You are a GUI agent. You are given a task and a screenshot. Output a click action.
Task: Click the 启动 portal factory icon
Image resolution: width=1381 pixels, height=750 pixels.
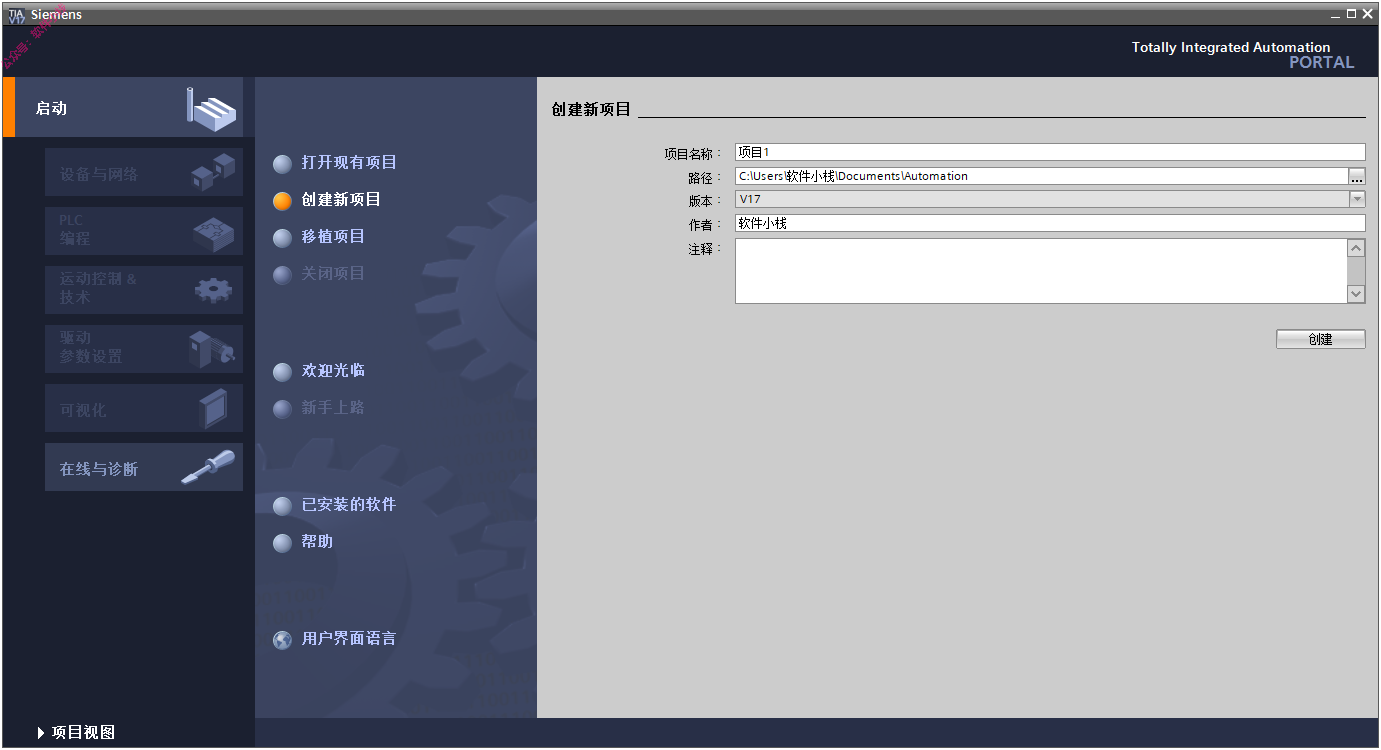click(x=212, y=108)
